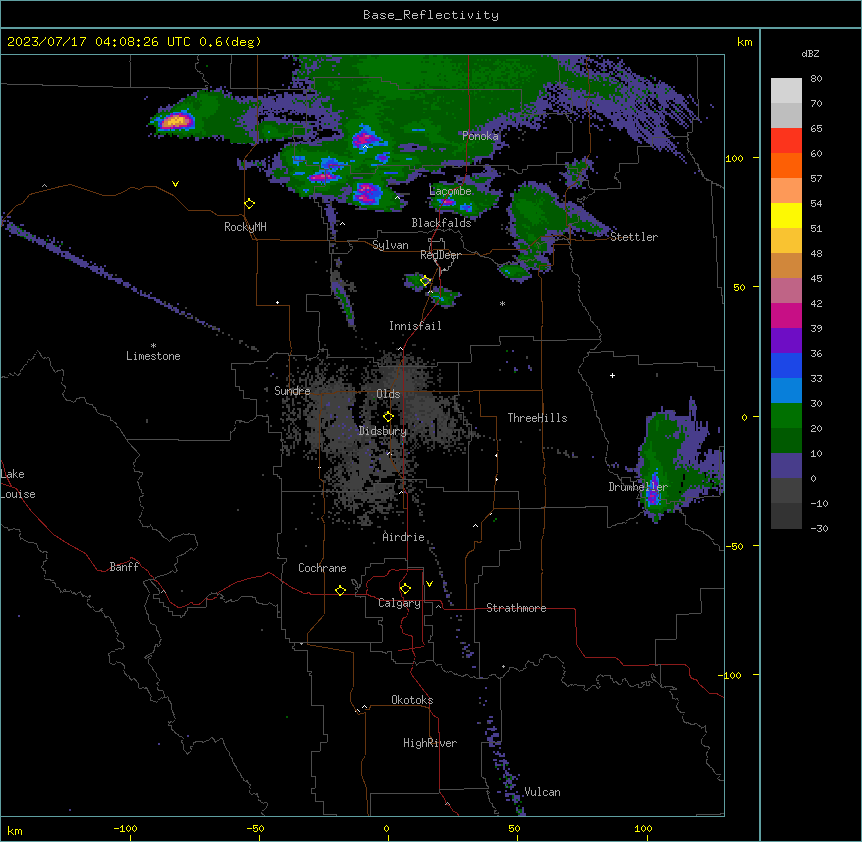Viewport: 862px width, 842px height.
Task: Click the Base_Reflectivity title text
Action: pos(431,15)
